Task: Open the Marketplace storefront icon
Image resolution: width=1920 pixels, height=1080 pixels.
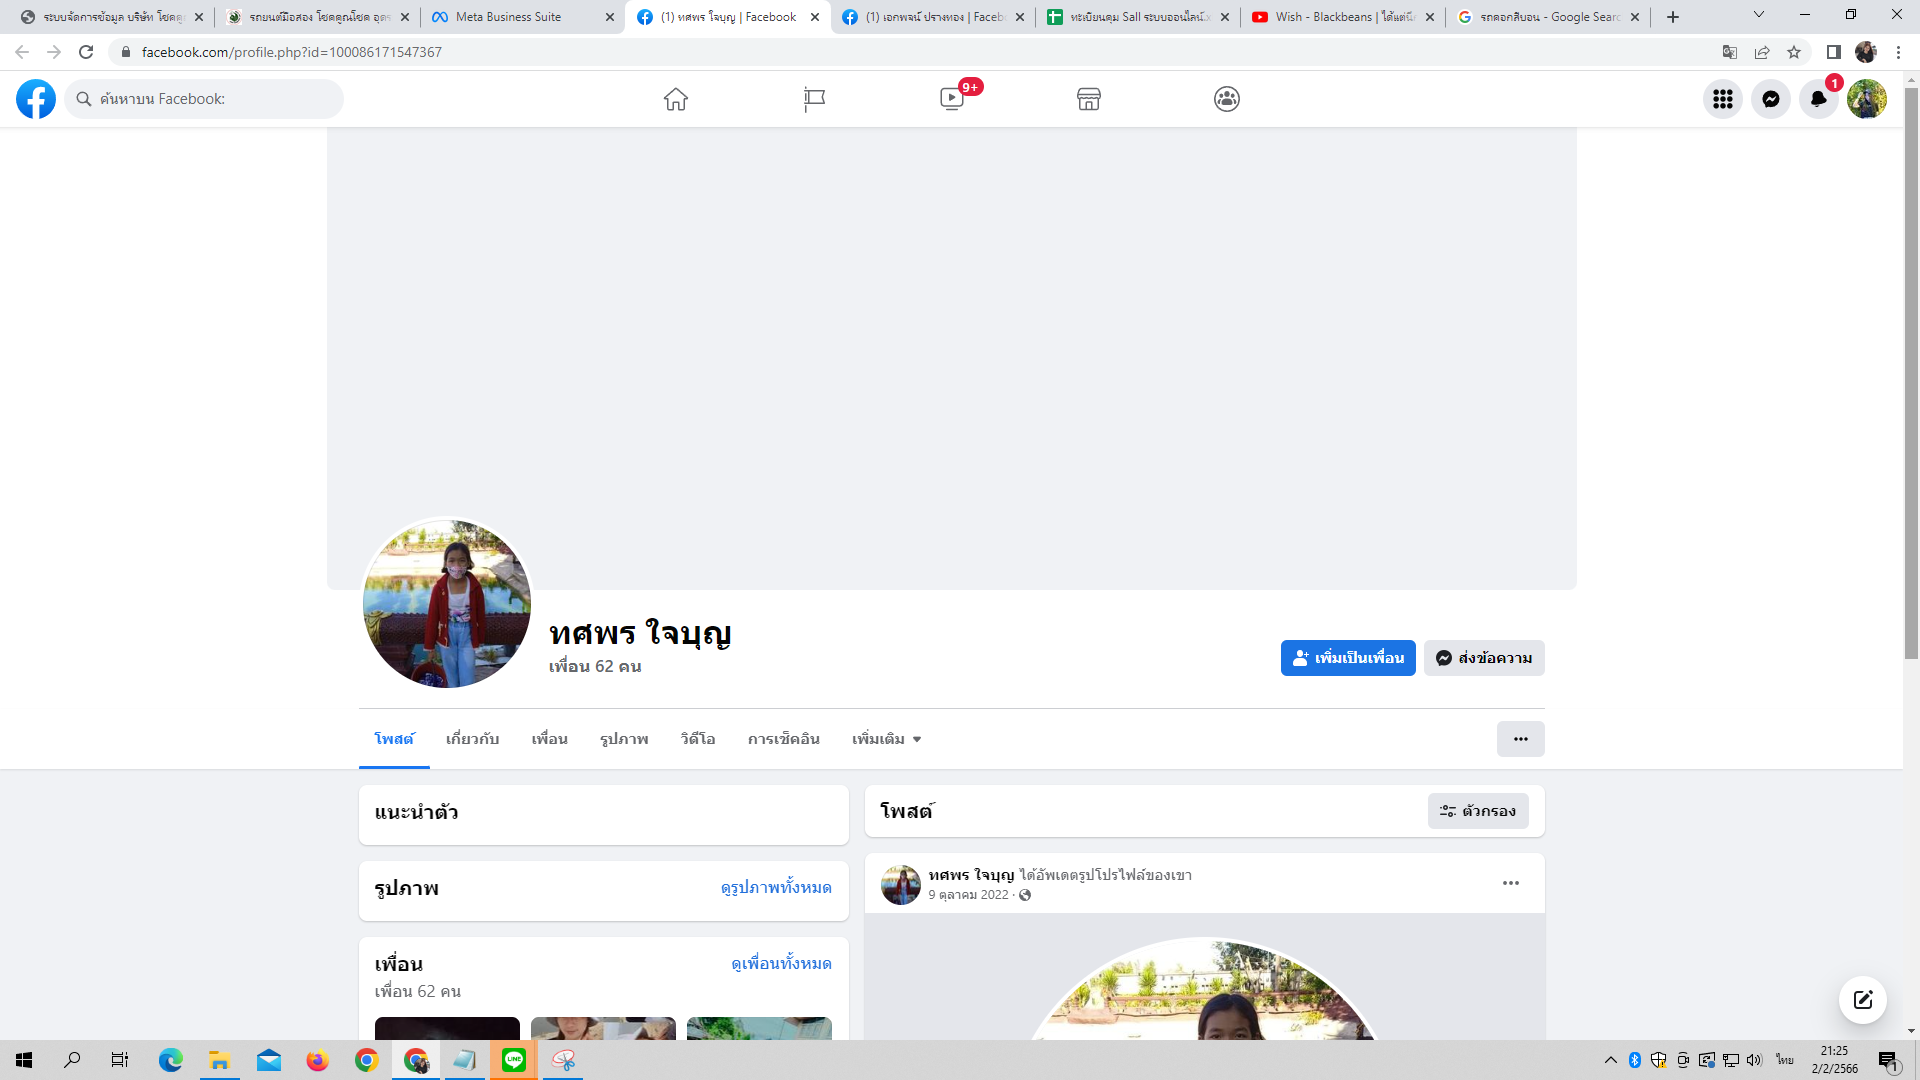Action: [x=1089, y=99]
